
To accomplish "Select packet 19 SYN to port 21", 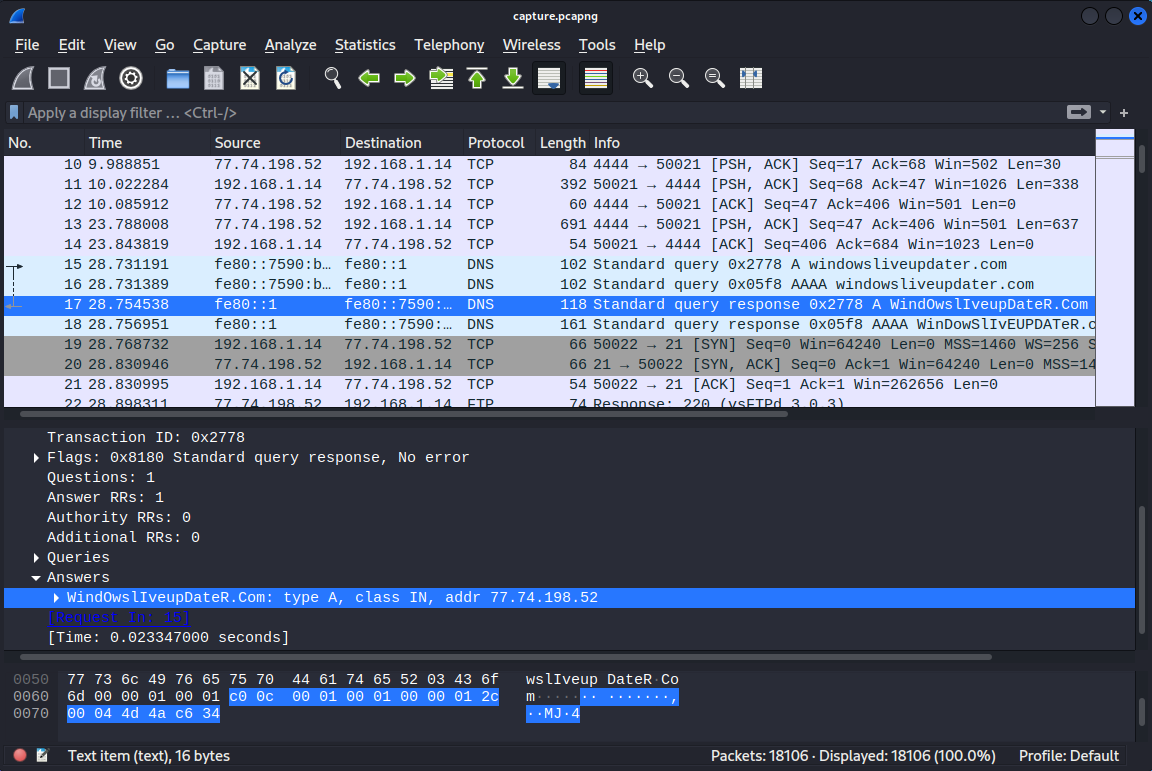I will click(550, 345).
